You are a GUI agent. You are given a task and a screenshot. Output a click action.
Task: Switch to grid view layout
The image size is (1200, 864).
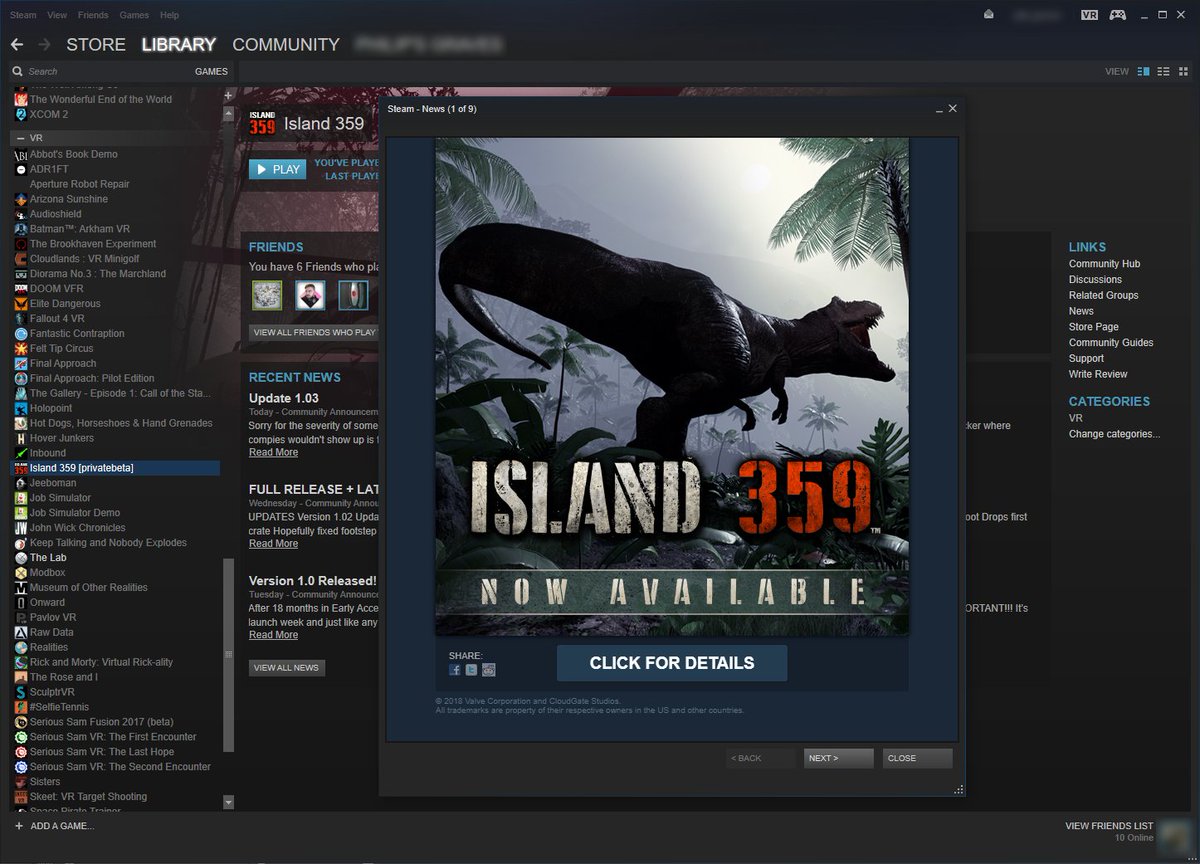click(x=1183, y=72)
